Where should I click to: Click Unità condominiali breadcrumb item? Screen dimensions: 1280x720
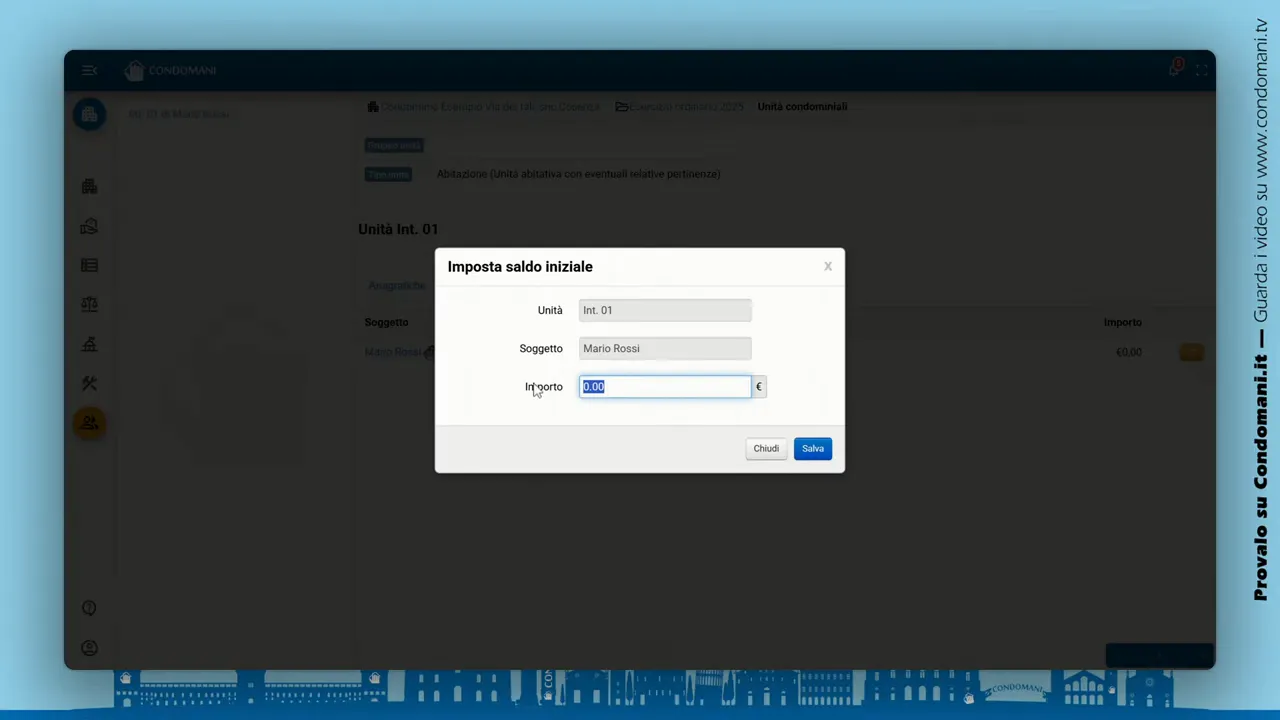coord(802,107)
